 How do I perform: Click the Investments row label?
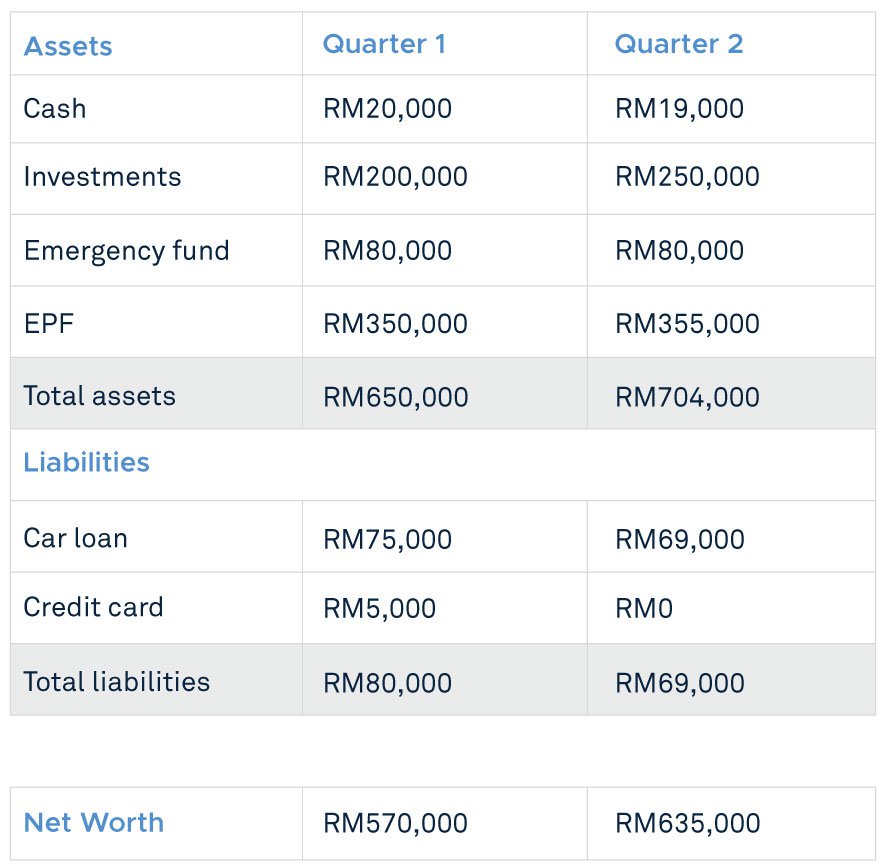(102, 177)
